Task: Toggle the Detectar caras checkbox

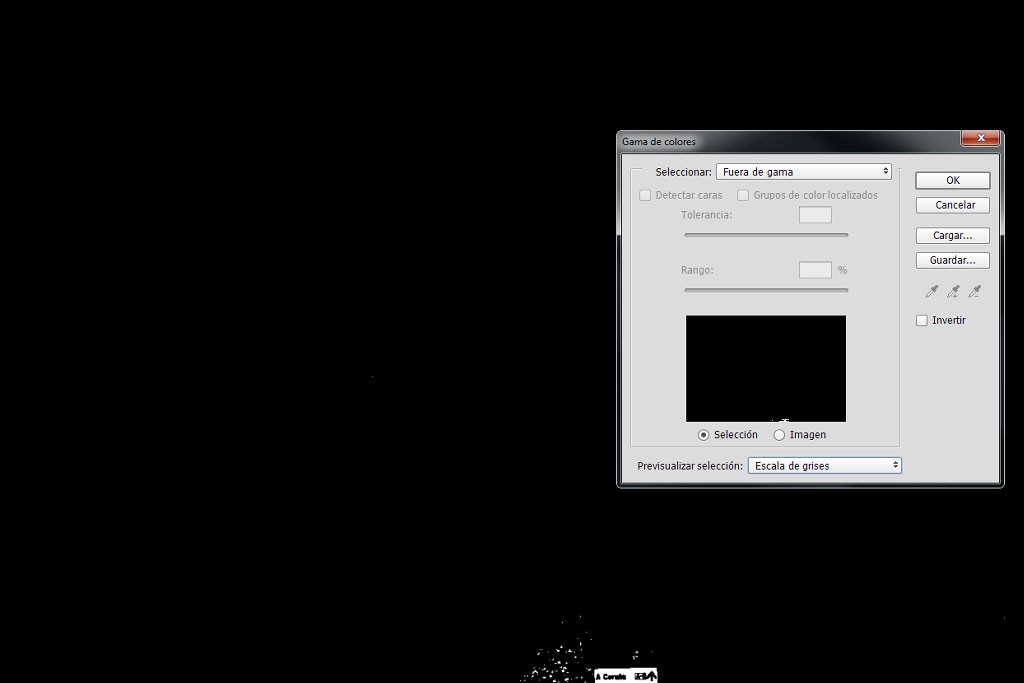Action: pos(645,195)
